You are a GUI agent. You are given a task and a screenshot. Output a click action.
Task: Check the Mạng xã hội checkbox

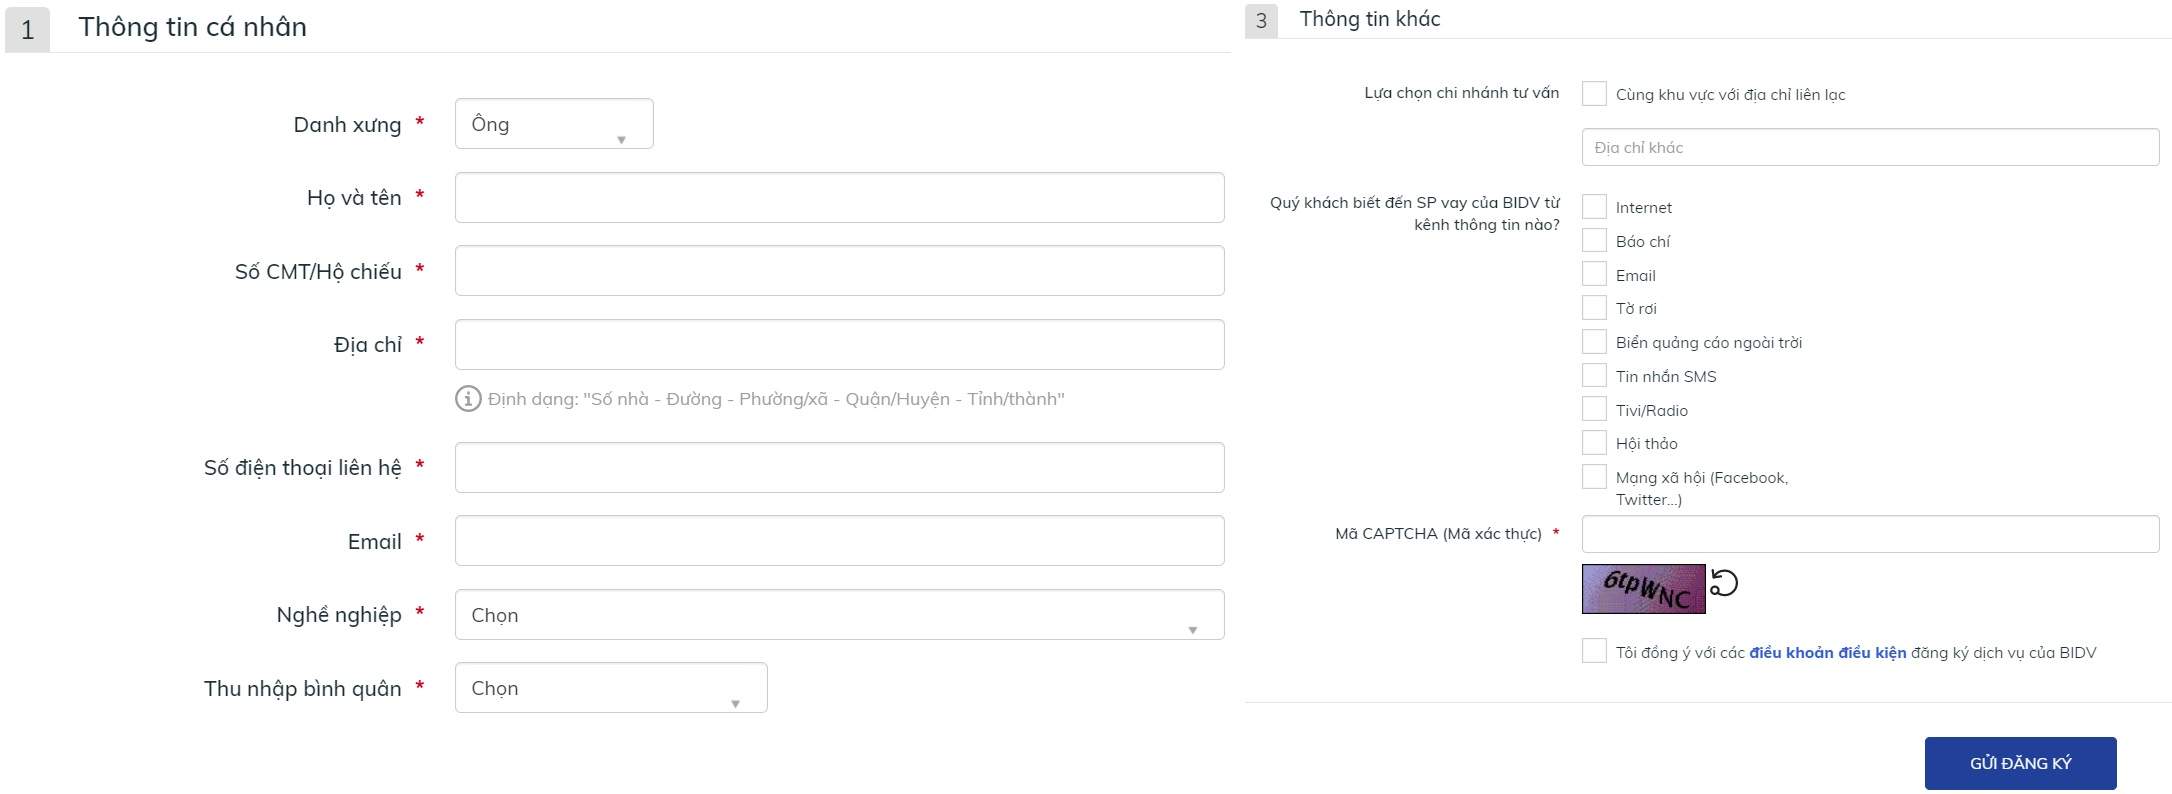[1594, 477]
